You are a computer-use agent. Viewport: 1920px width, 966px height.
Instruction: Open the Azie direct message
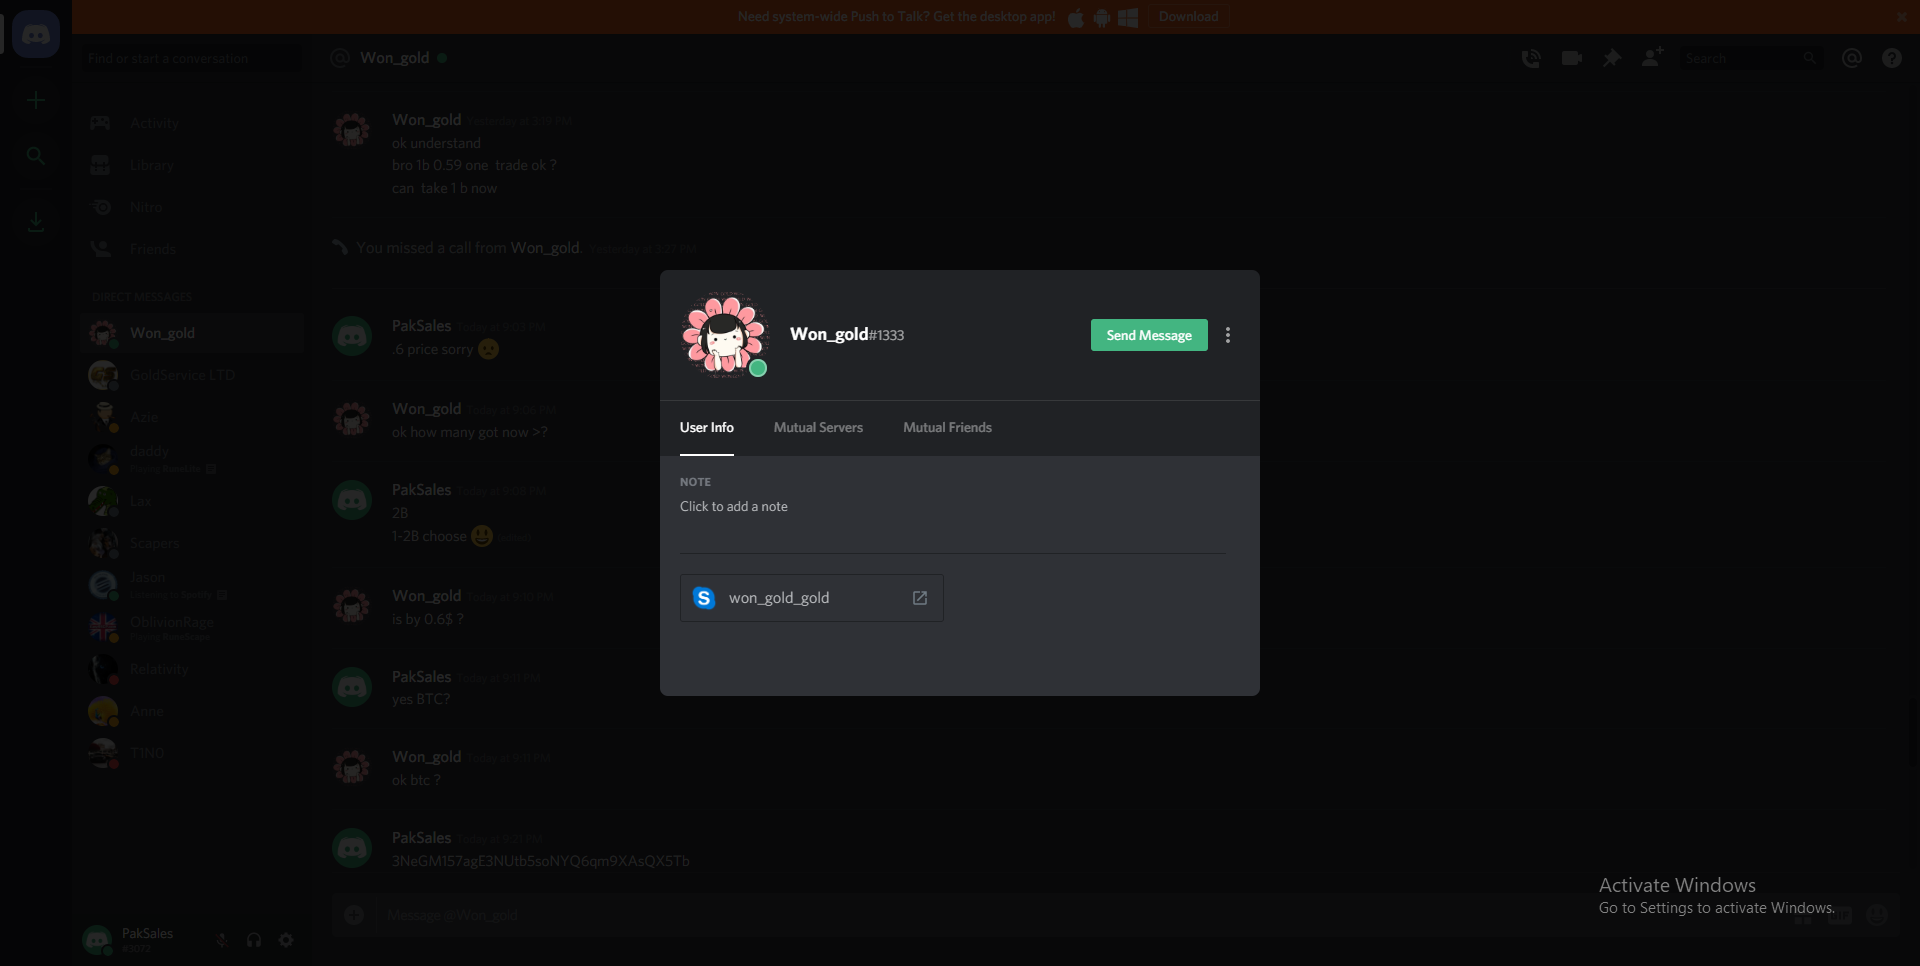click(192, 417)
